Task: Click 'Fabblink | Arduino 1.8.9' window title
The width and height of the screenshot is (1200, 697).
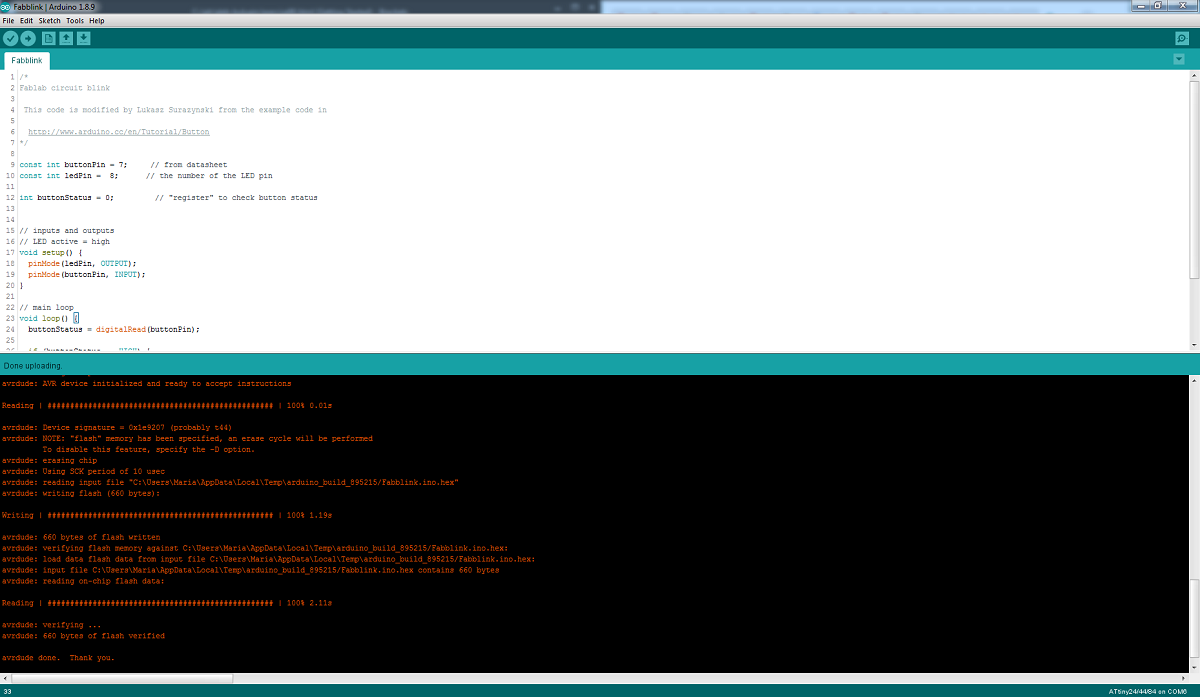Action: tap(56, 7)
